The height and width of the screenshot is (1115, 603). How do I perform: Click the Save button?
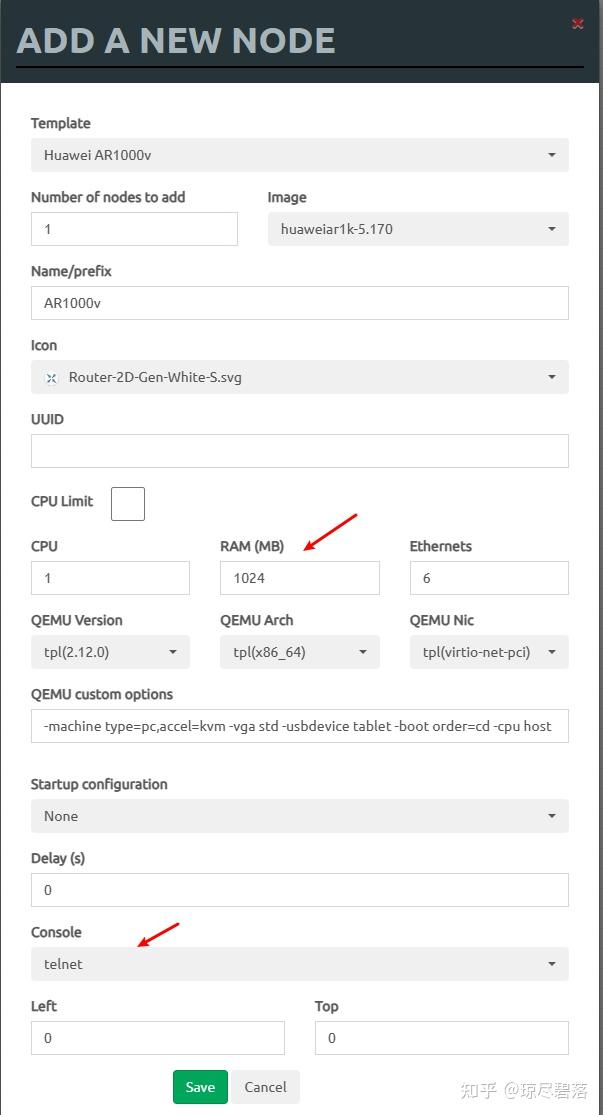(200, 1087)
